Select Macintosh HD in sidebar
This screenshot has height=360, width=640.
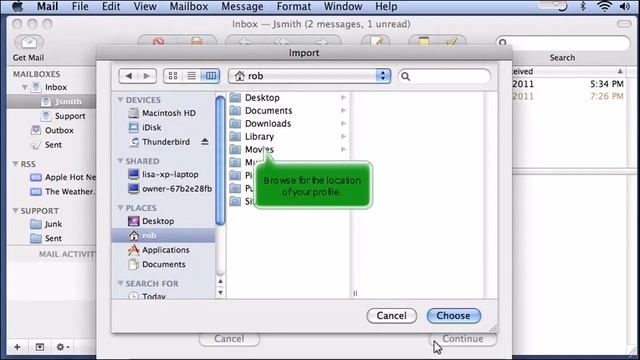point(163,113)
